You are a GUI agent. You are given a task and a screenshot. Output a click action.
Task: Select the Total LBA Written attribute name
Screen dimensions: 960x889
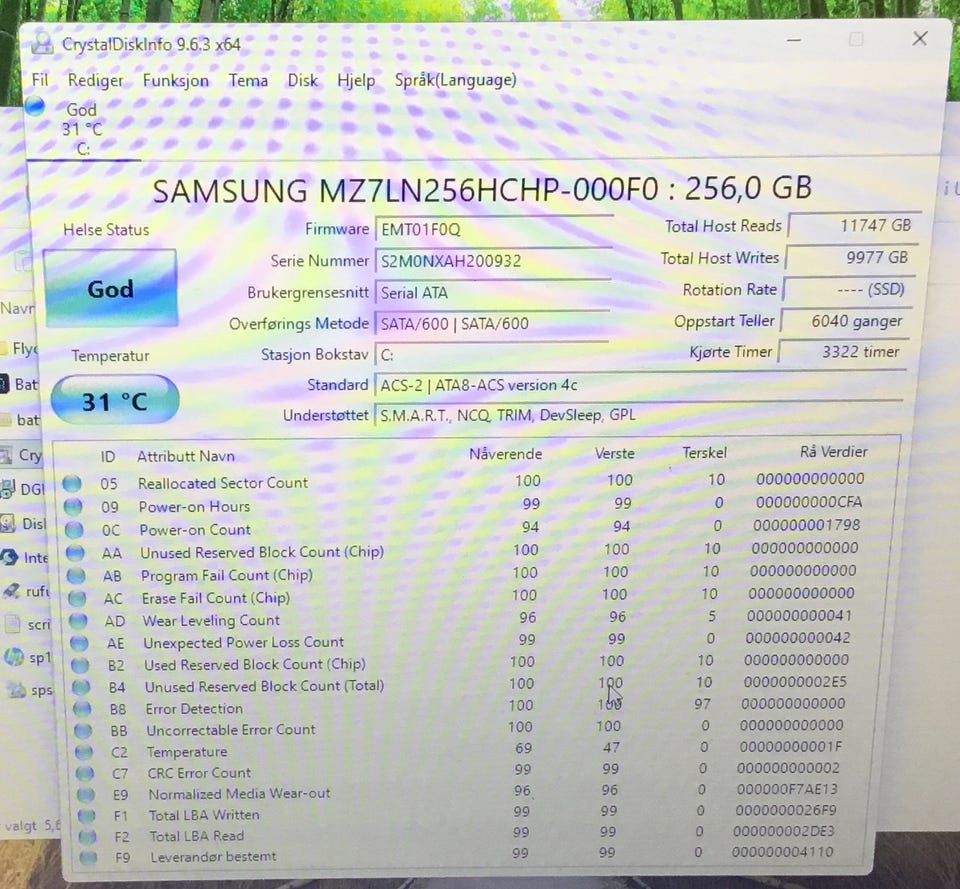click(x=204, y=815)
